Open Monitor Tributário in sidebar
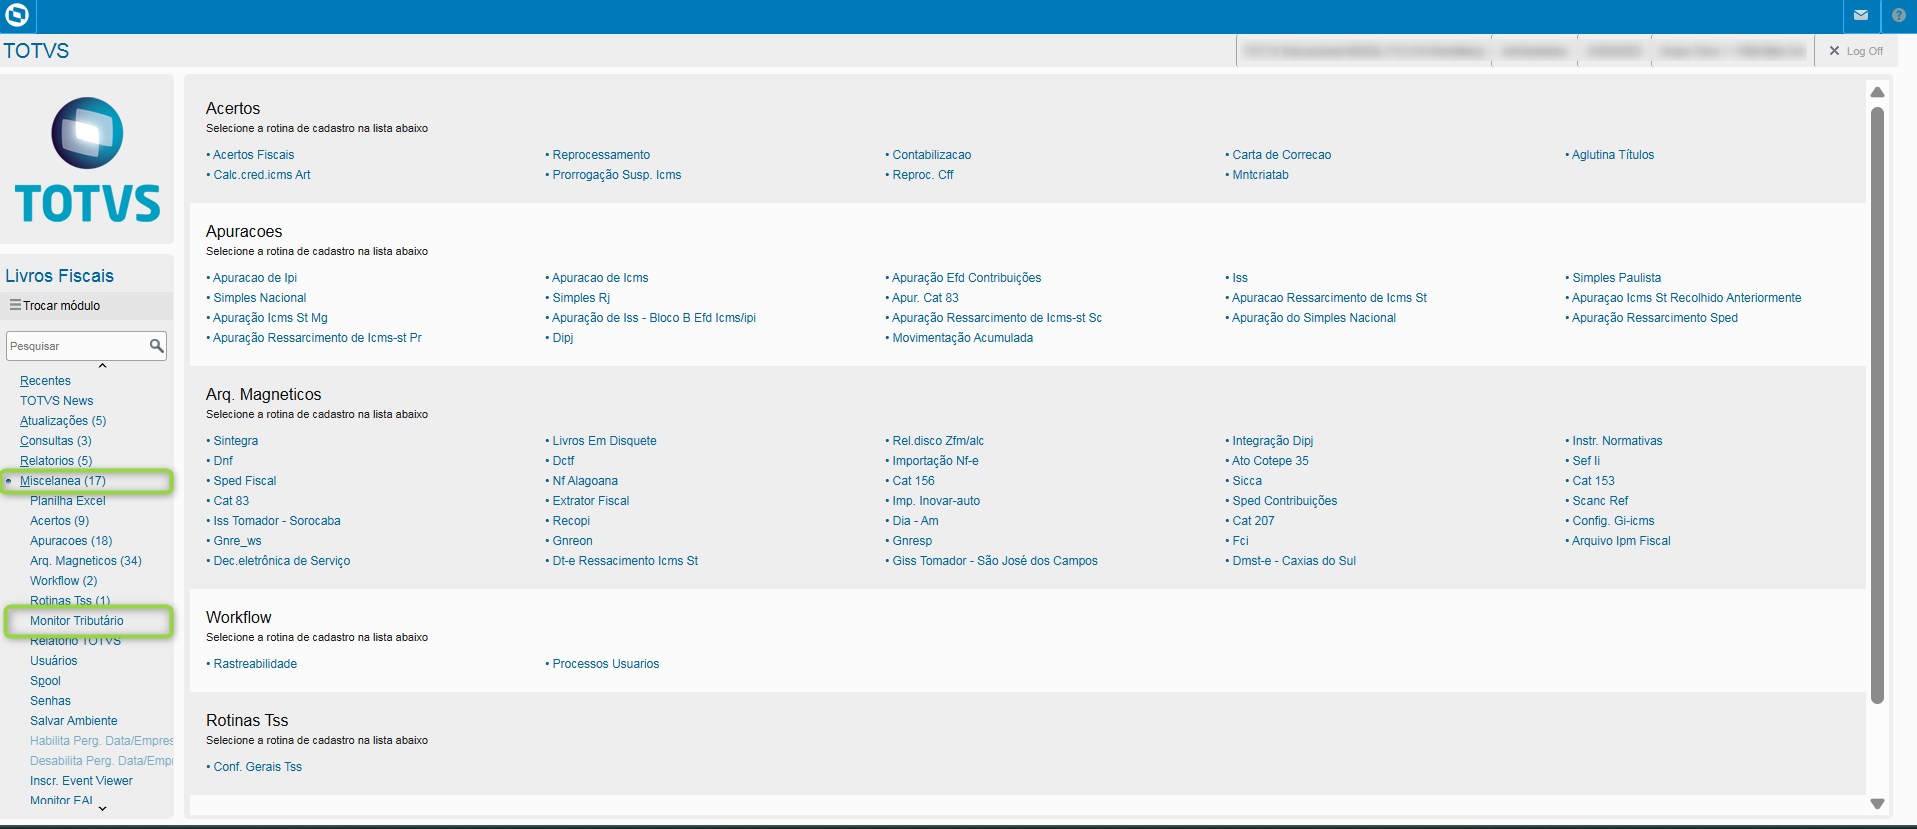The image size is (1917, 829). pyautogui.click(x=77, y=621)
